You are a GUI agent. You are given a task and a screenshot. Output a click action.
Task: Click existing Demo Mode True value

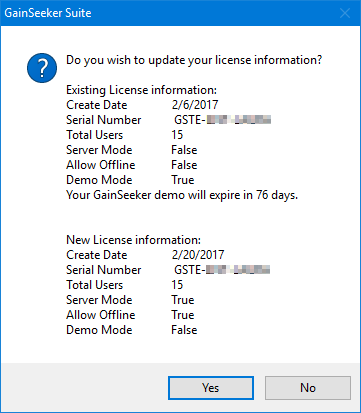[183, 180]
